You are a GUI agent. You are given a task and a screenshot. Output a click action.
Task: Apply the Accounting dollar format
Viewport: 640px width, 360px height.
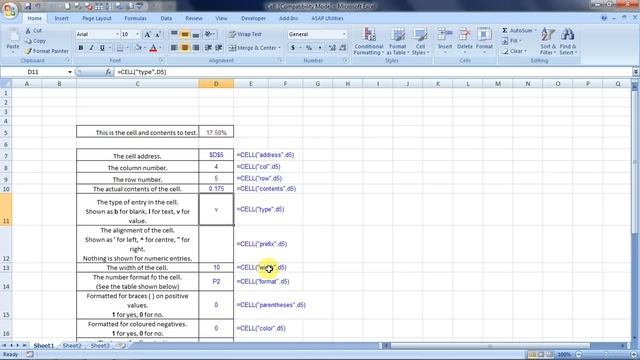293,48
